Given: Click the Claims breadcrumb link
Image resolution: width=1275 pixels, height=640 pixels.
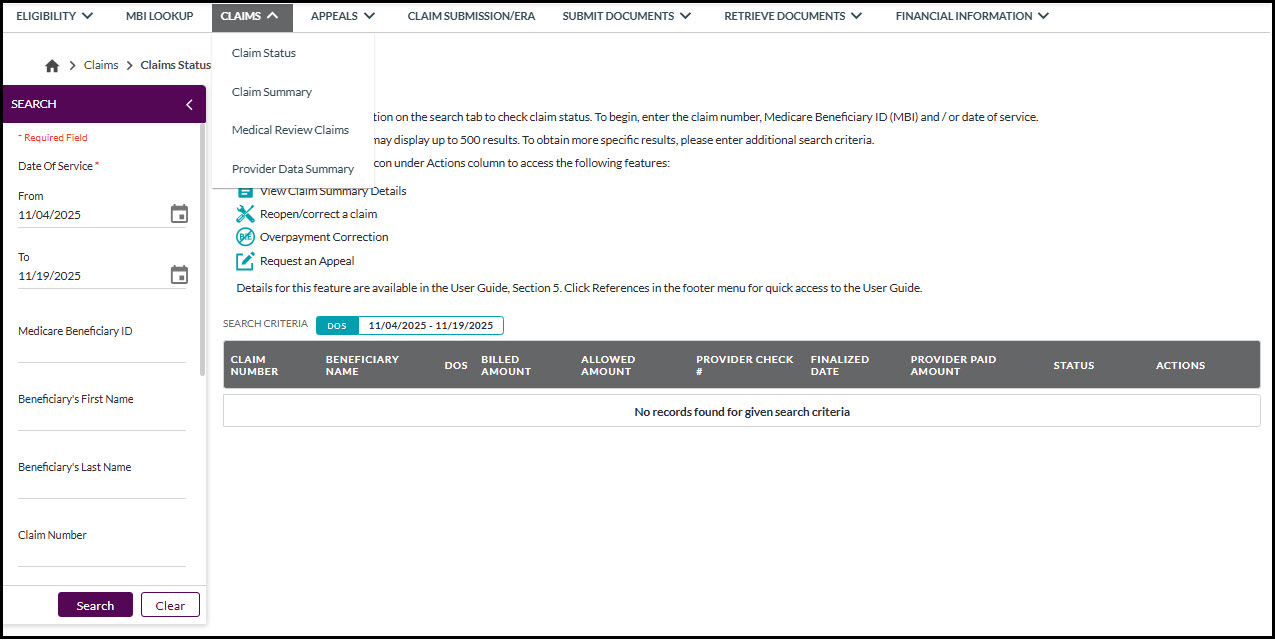Looking at the screenshot, I should tap(101, 65).
